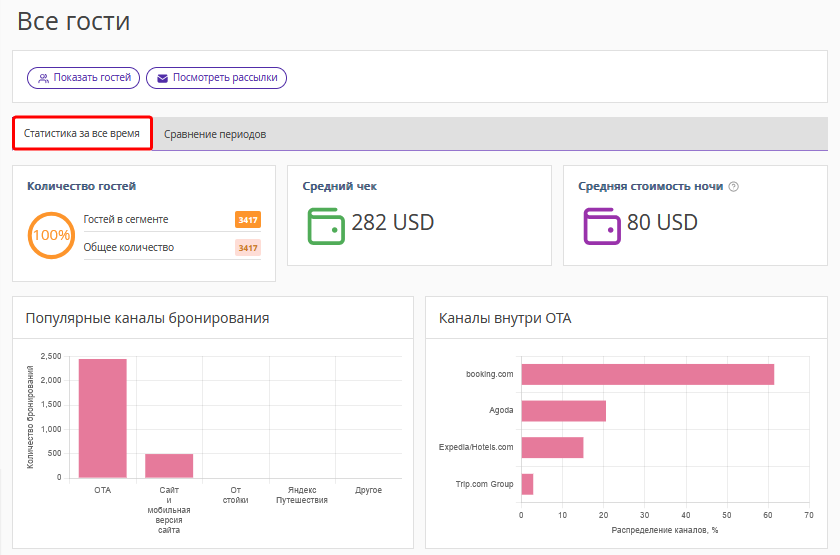Click the Expedia/Hotels.com bar

tap(552, 447)
